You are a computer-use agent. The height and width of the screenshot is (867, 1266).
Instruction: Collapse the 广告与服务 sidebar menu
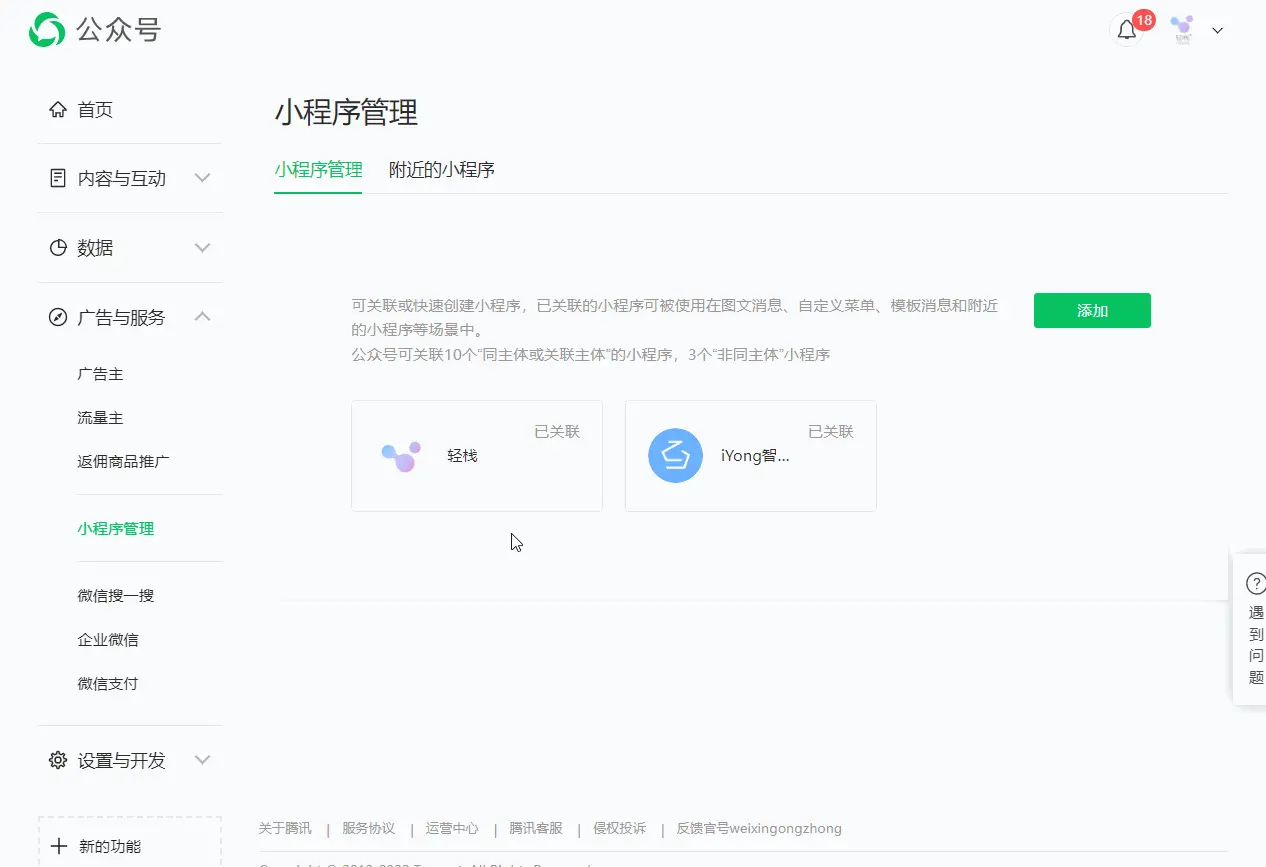pyautogui.click(x=203, y=317)
